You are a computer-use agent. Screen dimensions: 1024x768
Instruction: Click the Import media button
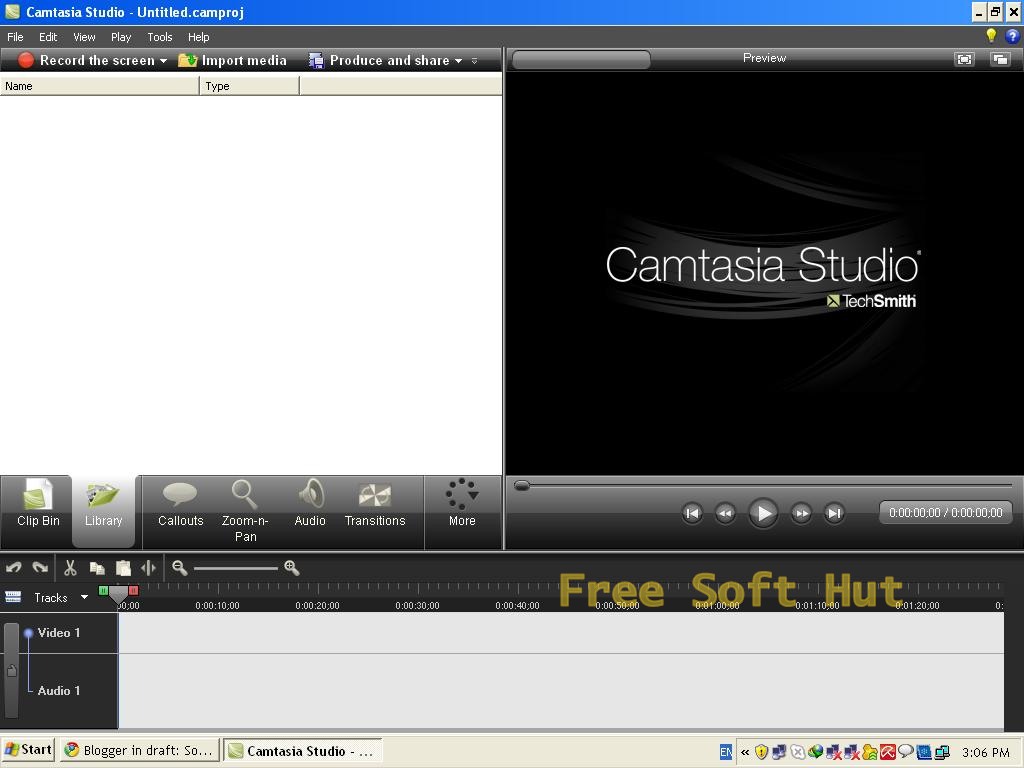pyautogui.click(x=232, y=60)
